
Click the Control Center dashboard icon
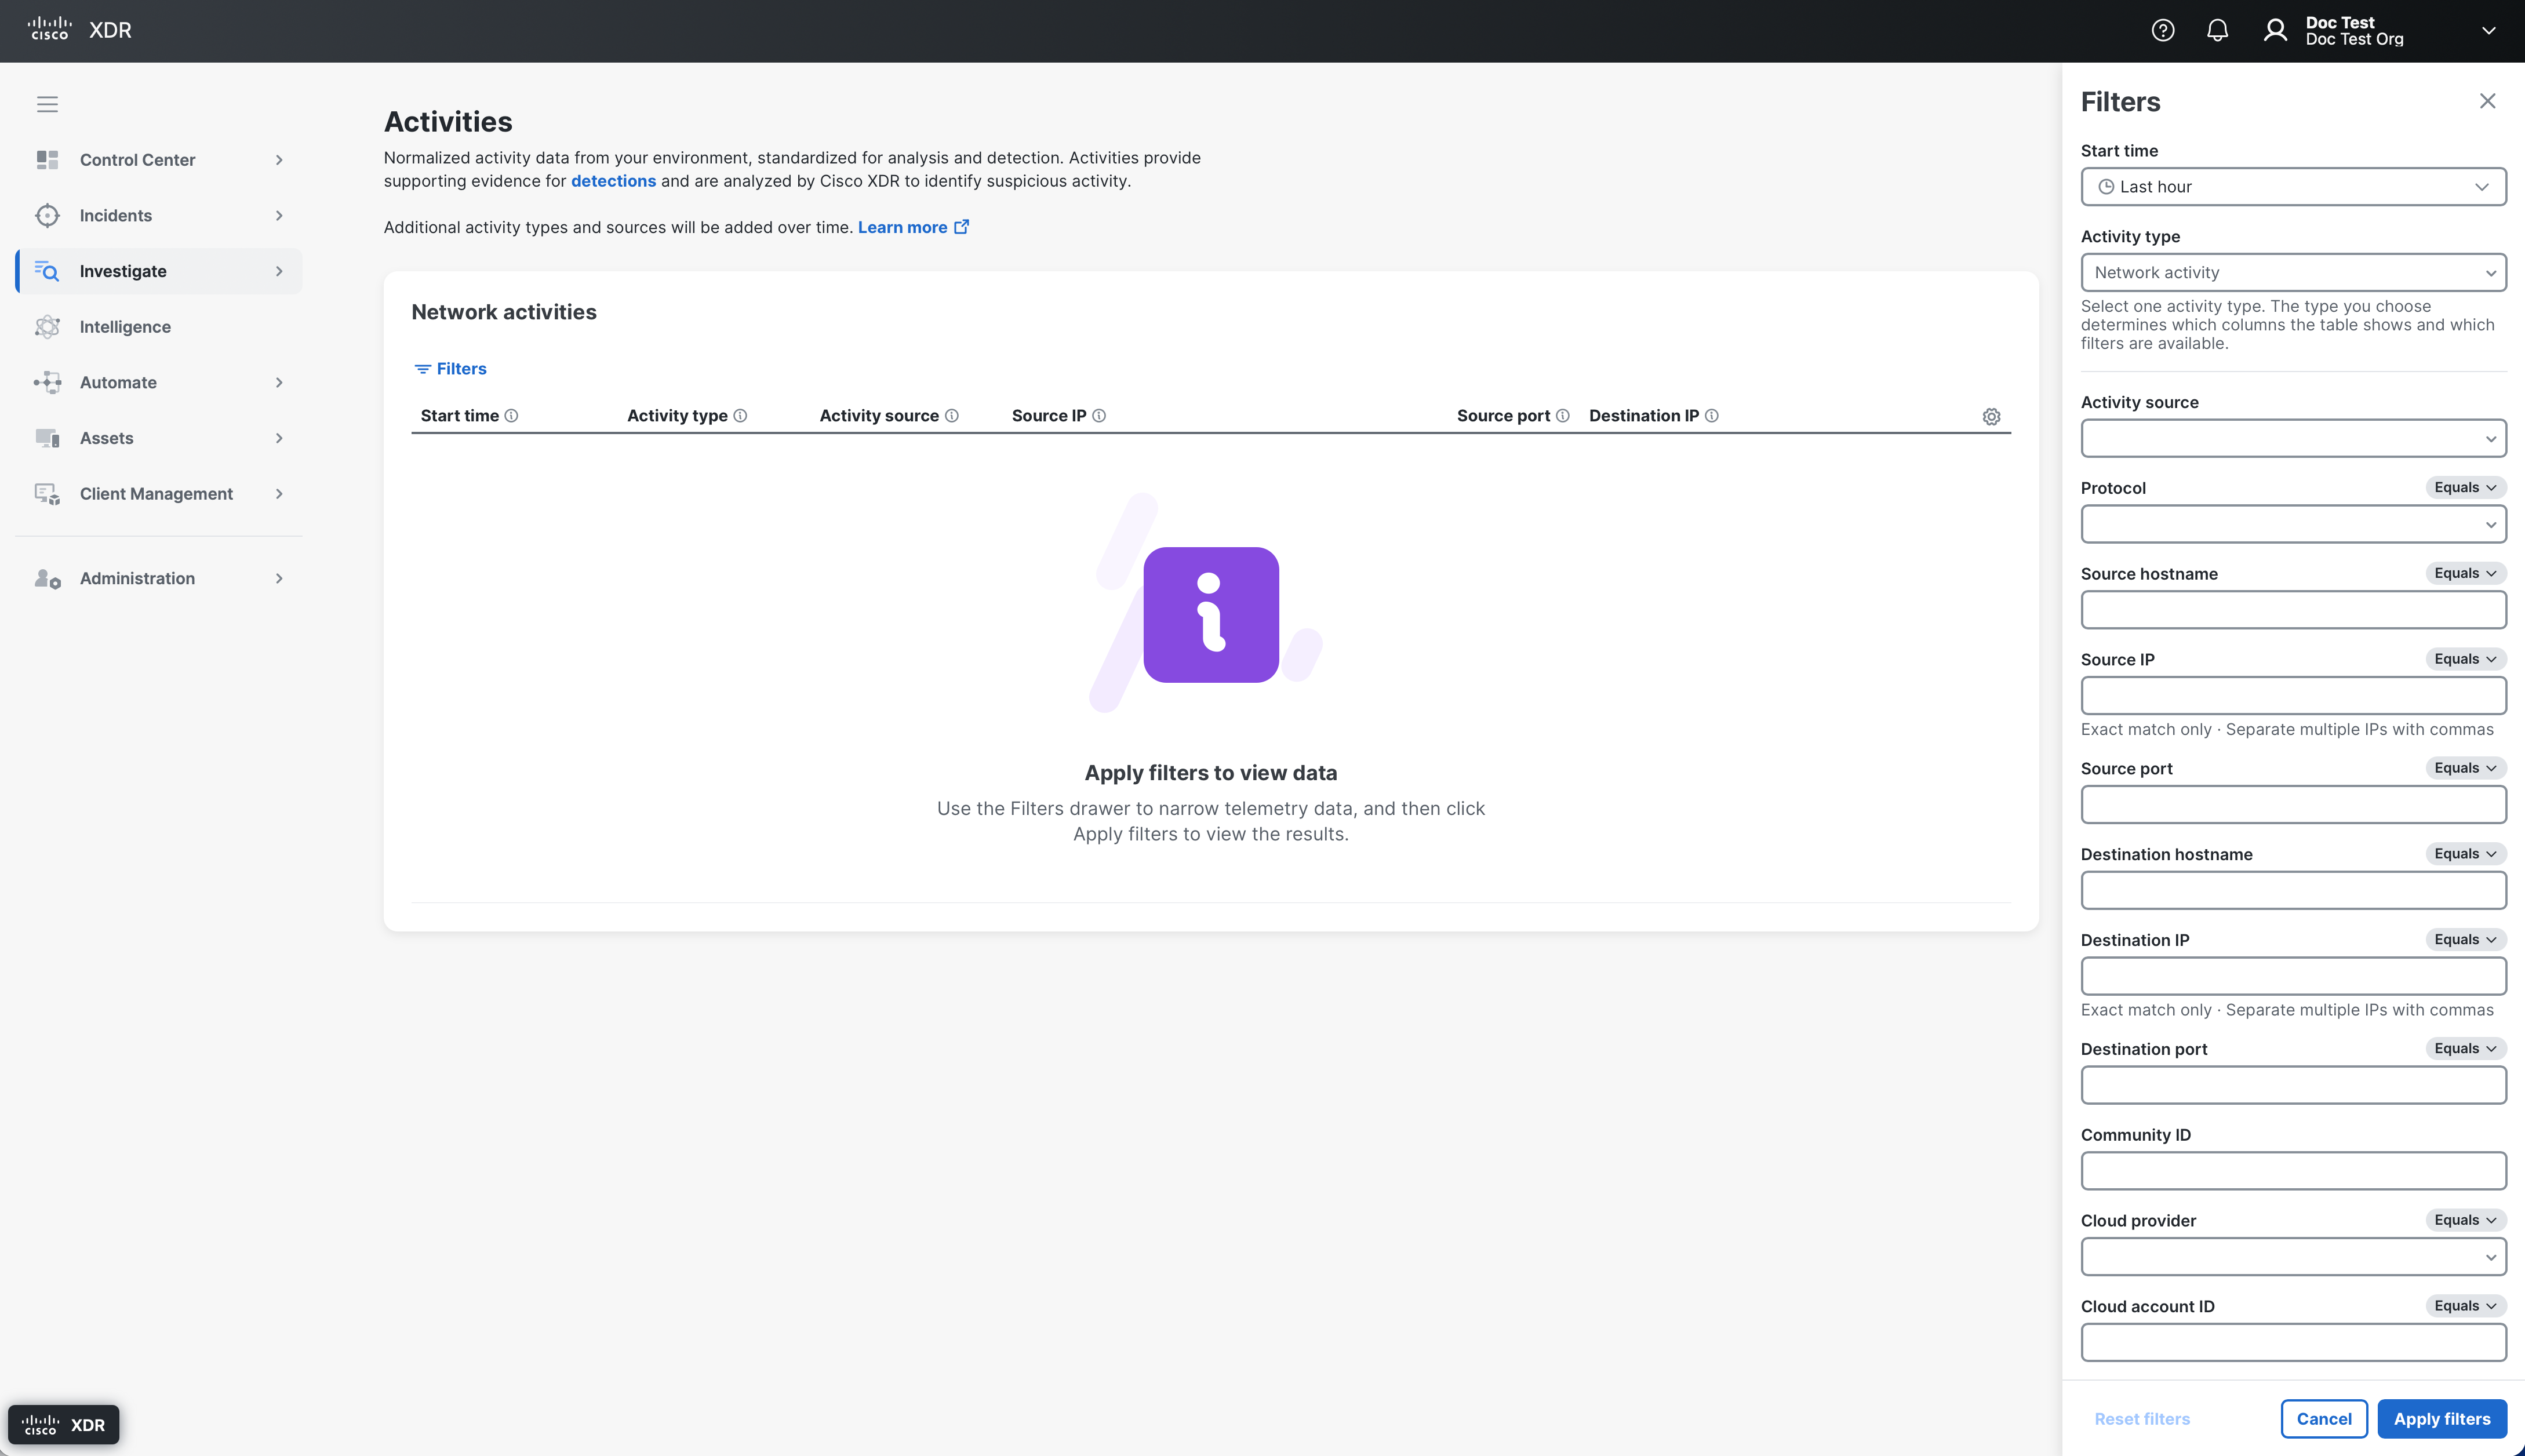point(47,160)
